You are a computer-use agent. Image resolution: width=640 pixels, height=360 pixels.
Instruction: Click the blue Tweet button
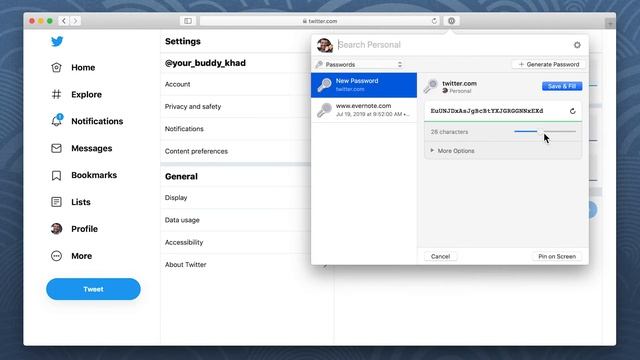(x=93, y=289)
